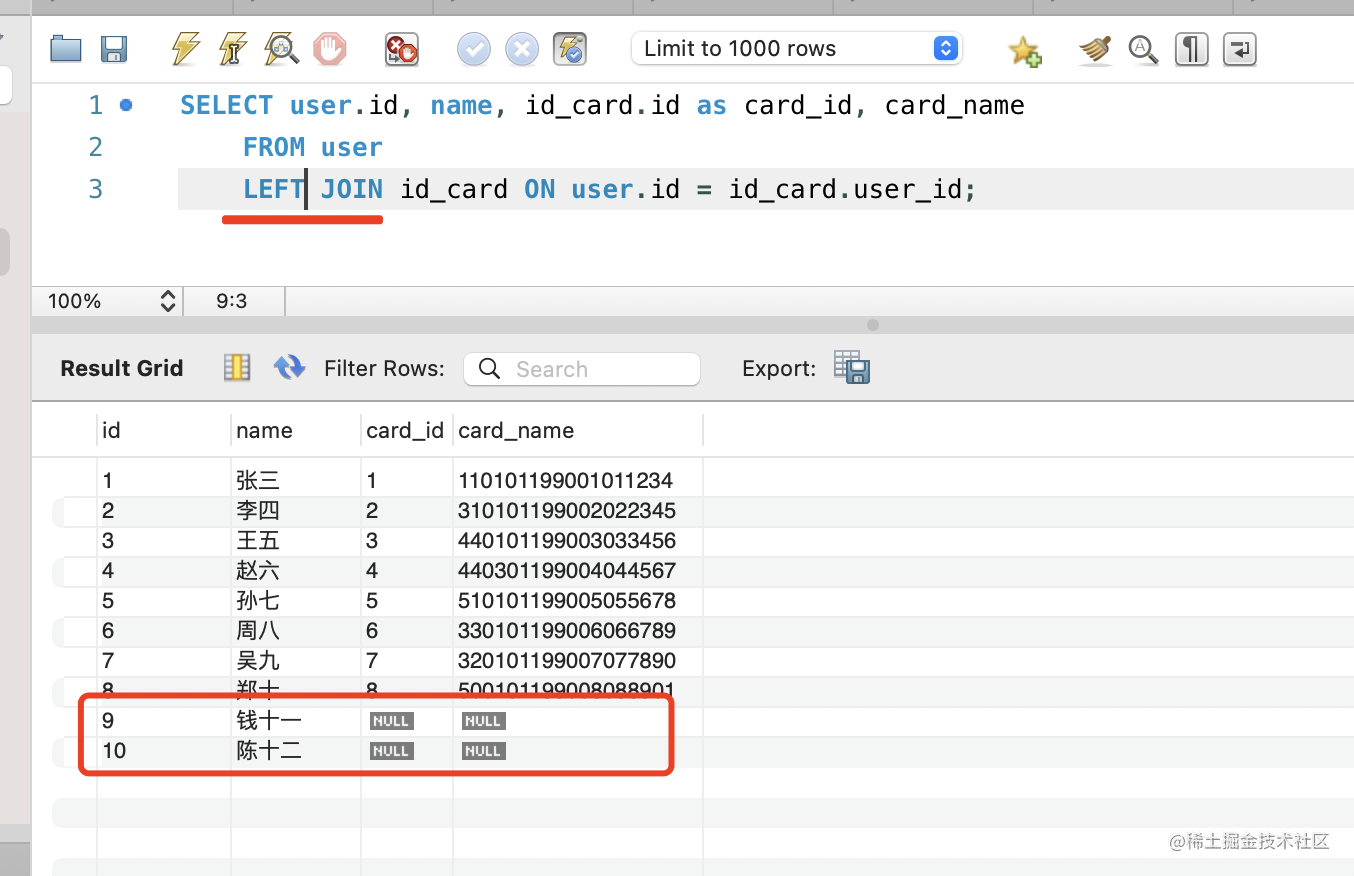The image size is (1354, 876).
Task: Refresh the result grid data
Action: click(290, 368)
